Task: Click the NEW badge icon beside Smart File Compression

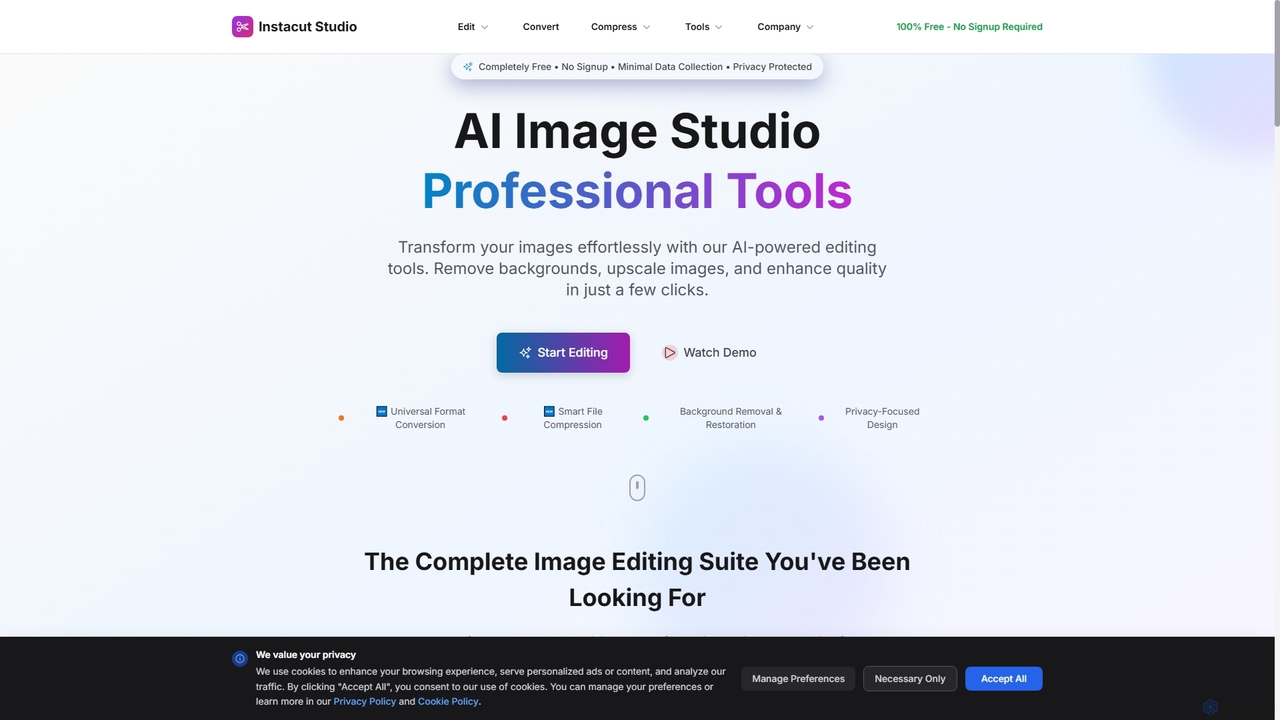Action: [x=549, y=411]
